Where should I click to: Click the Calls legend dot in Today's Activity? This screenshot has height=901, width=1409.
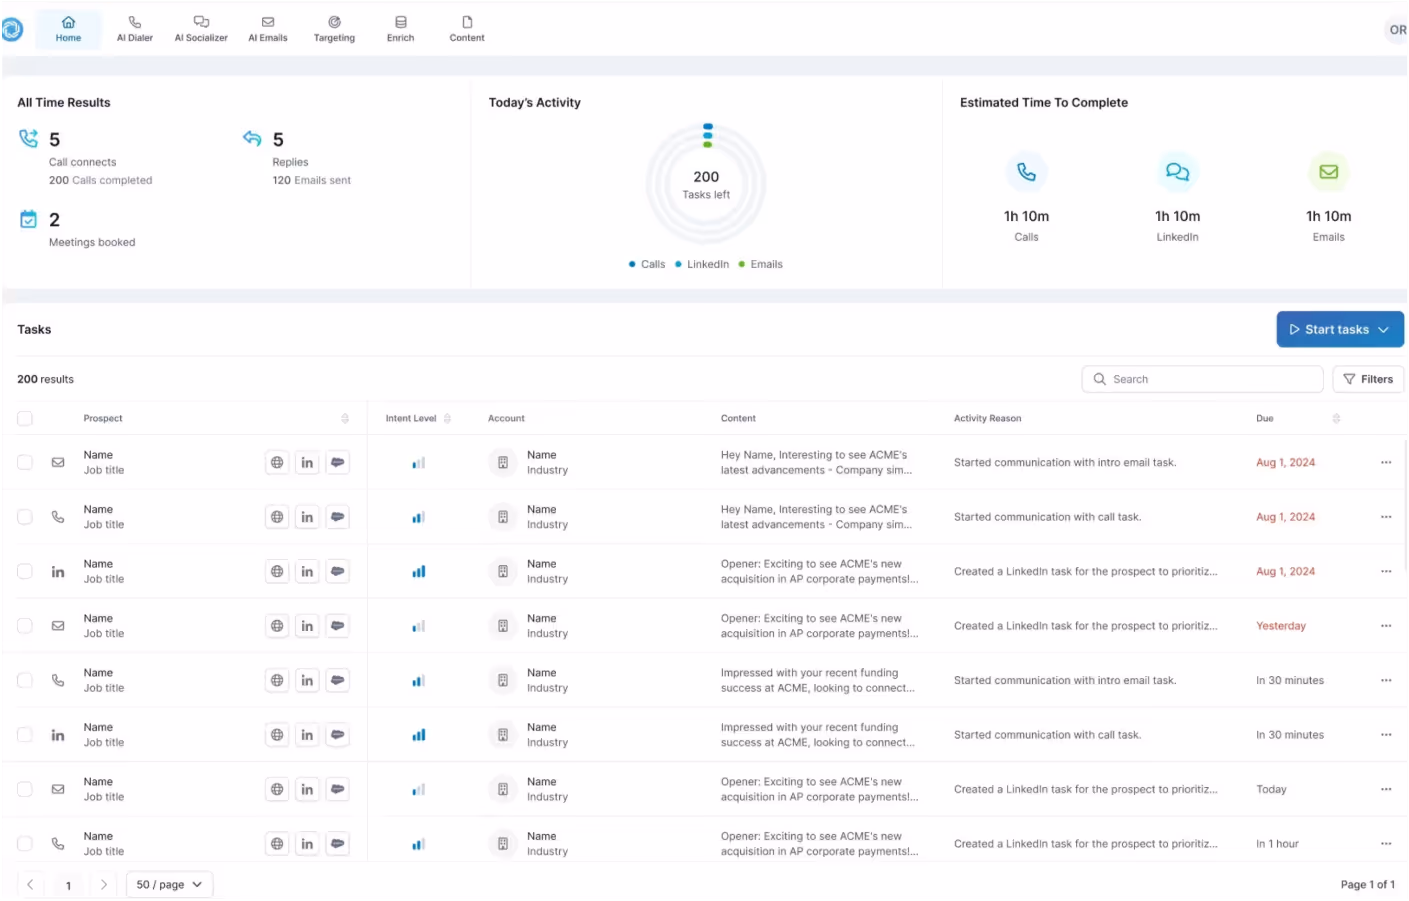click(x=632, y=264)
